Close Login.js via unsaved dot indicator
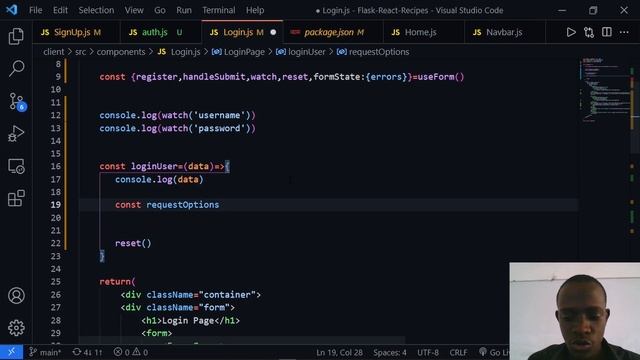This screenshot has height=360, width=640. point(273,32)
